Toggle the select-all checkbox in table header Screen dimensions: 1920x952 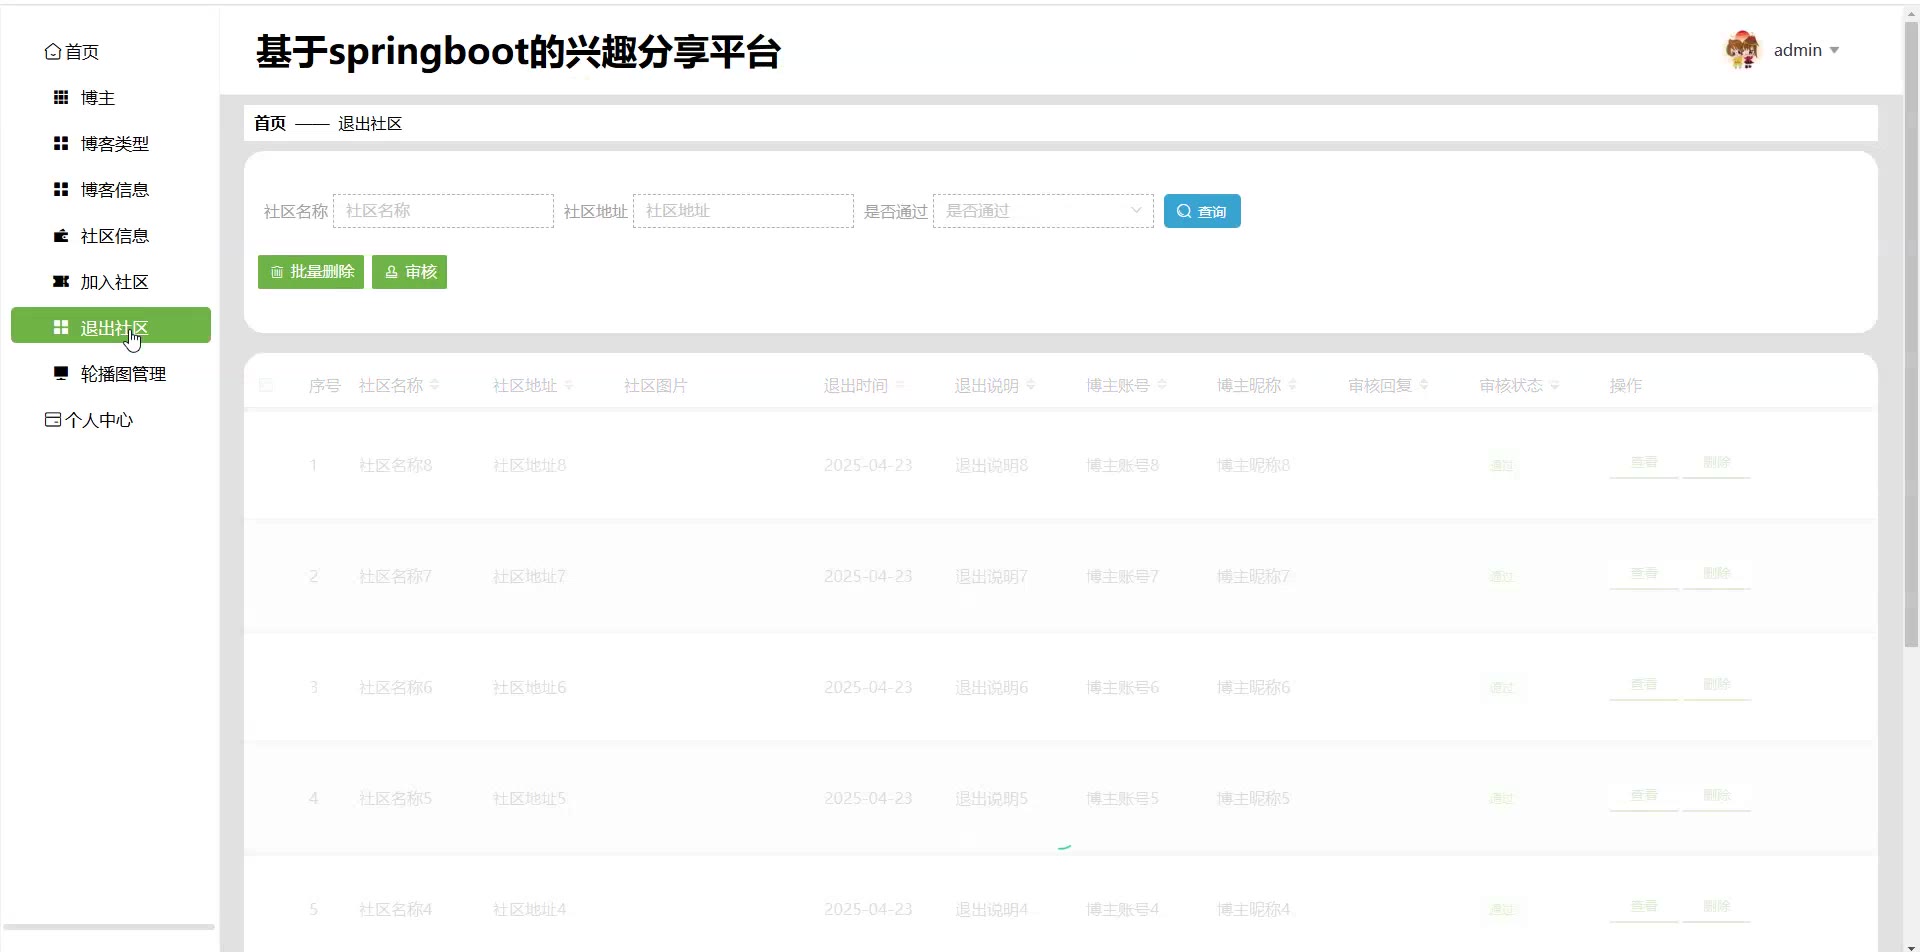266,386
